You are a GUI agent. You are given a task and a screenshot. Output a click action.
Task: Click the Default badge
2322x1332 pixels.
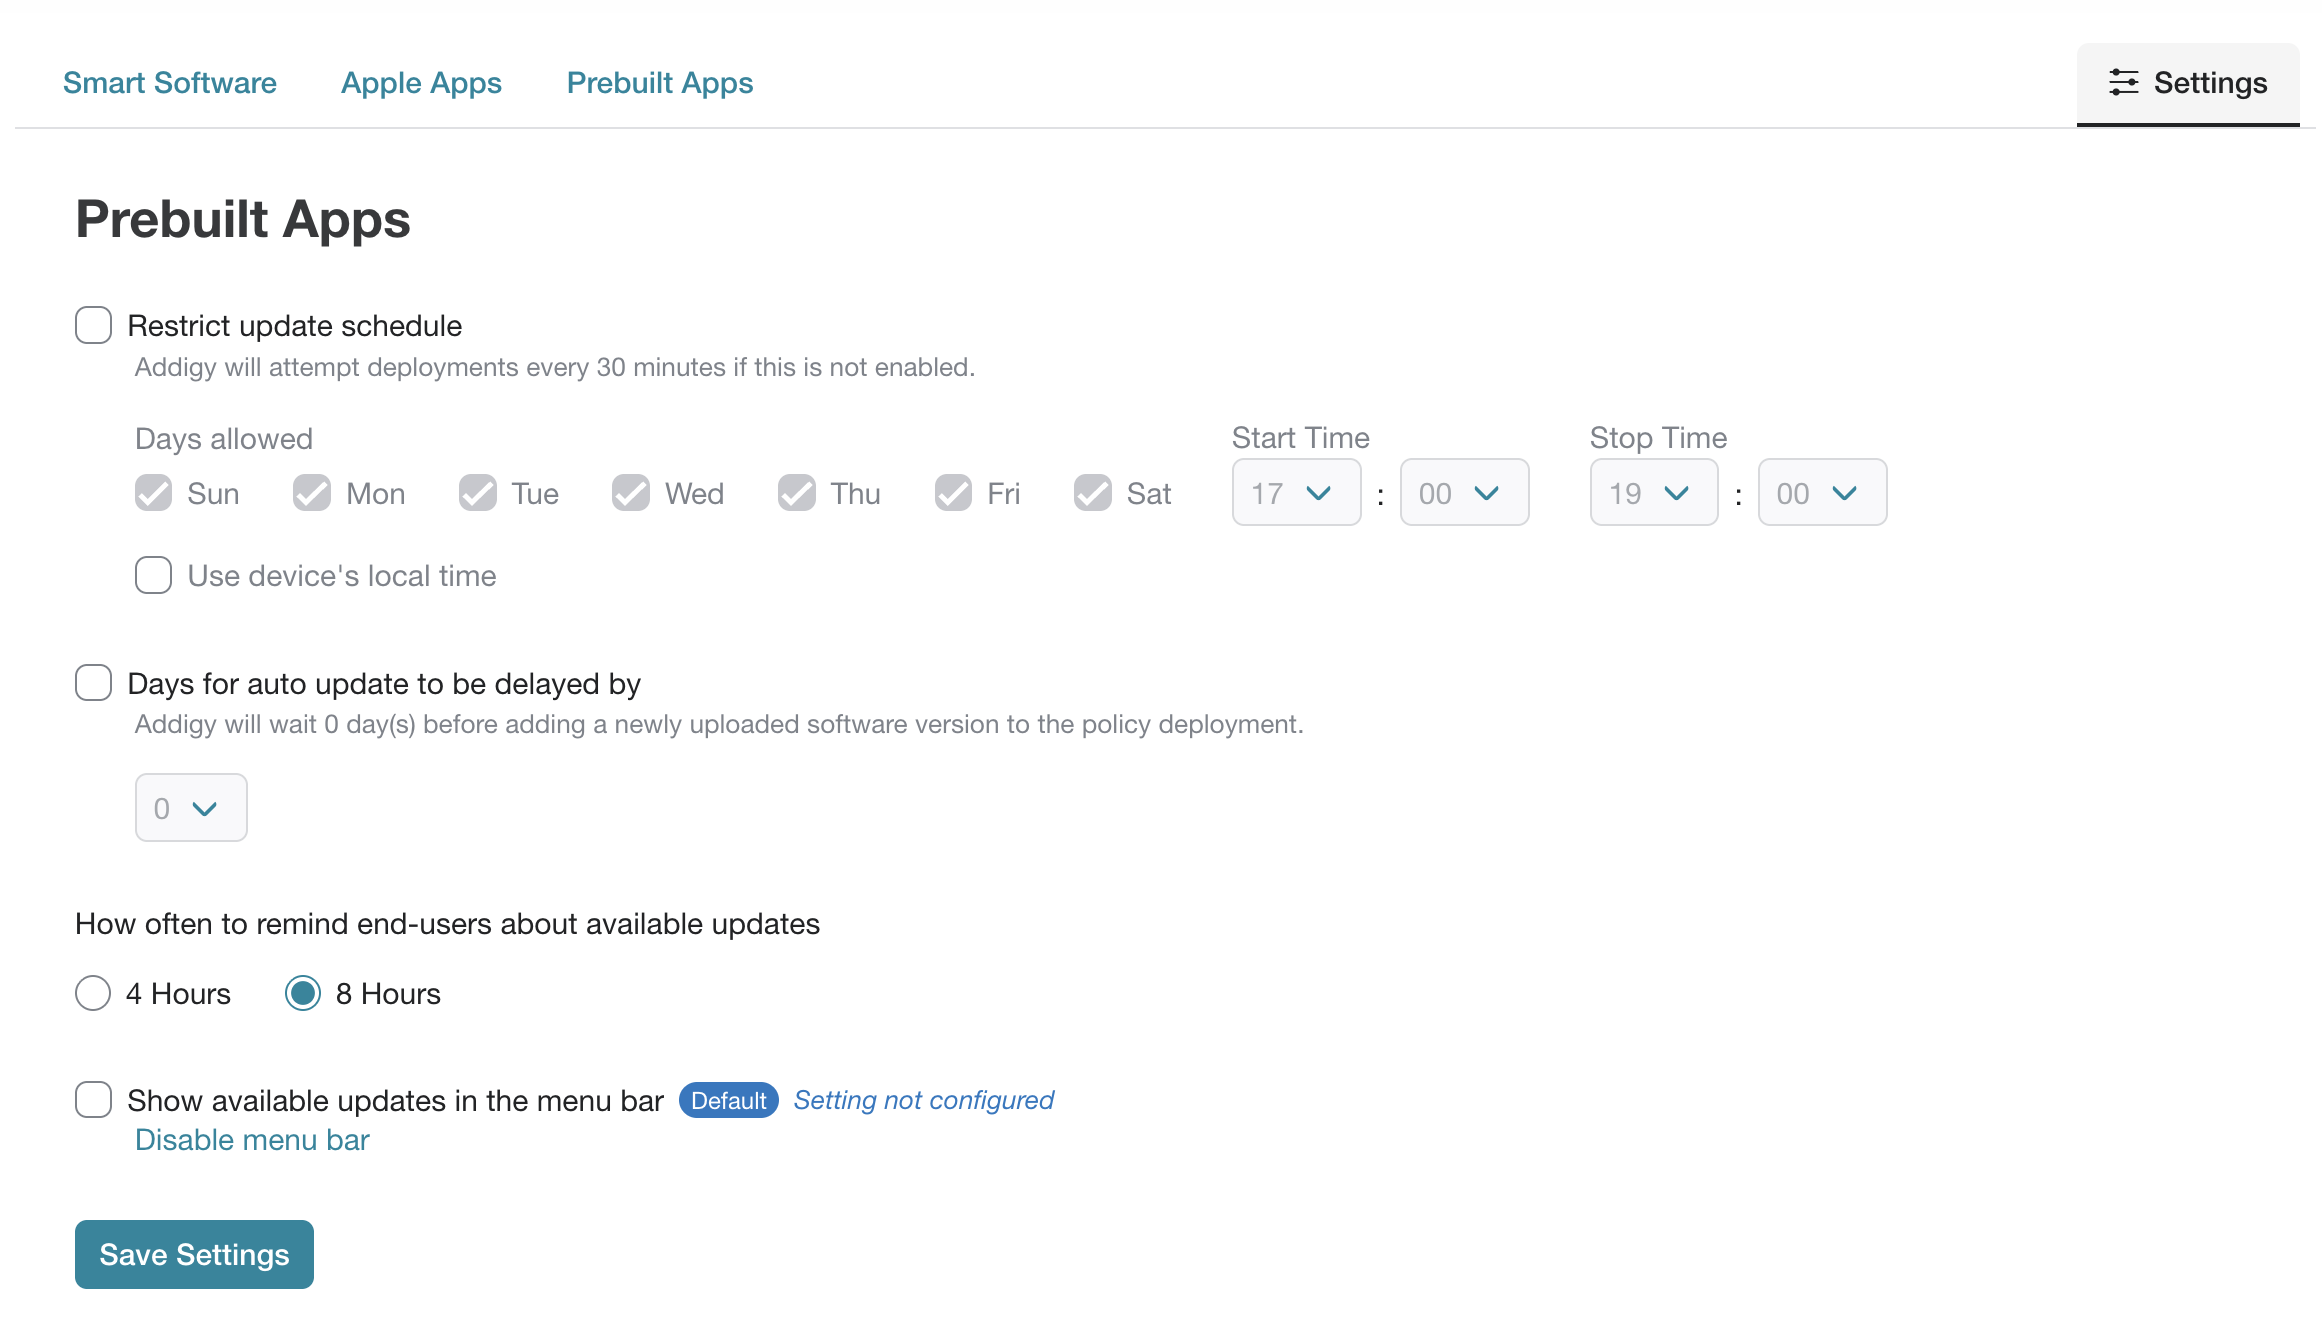coord(729,1100)
